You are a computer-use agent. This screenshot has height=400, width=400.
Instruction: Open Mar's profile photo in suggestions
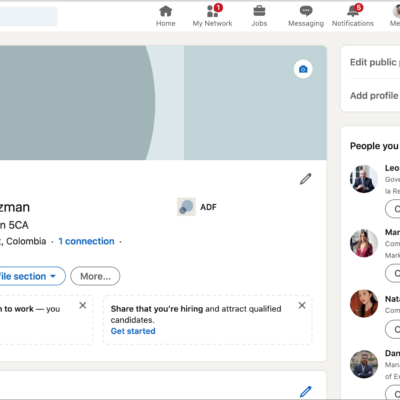[364, 243]
